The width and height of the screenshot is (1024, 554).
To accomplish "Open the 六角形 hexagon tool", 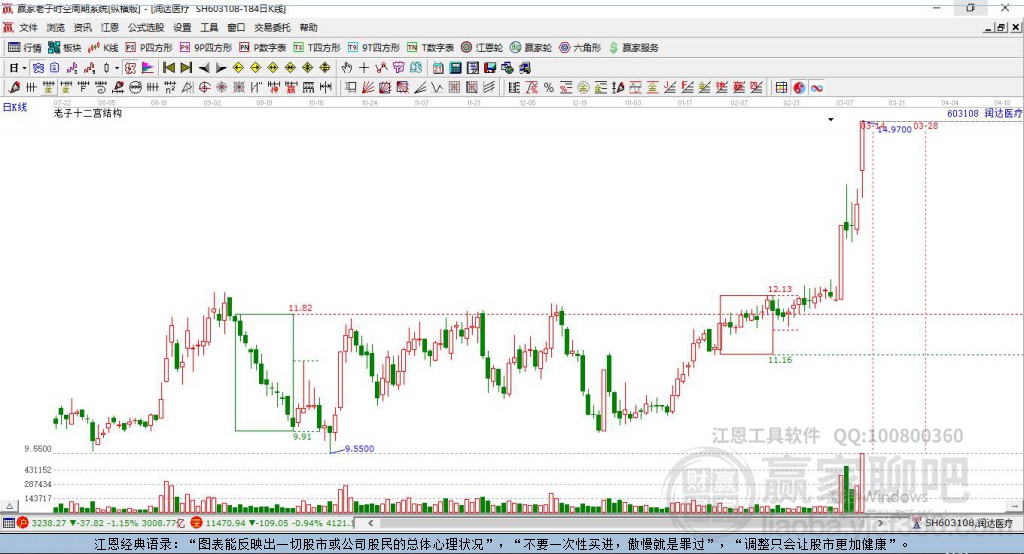I will coord(580,48).
